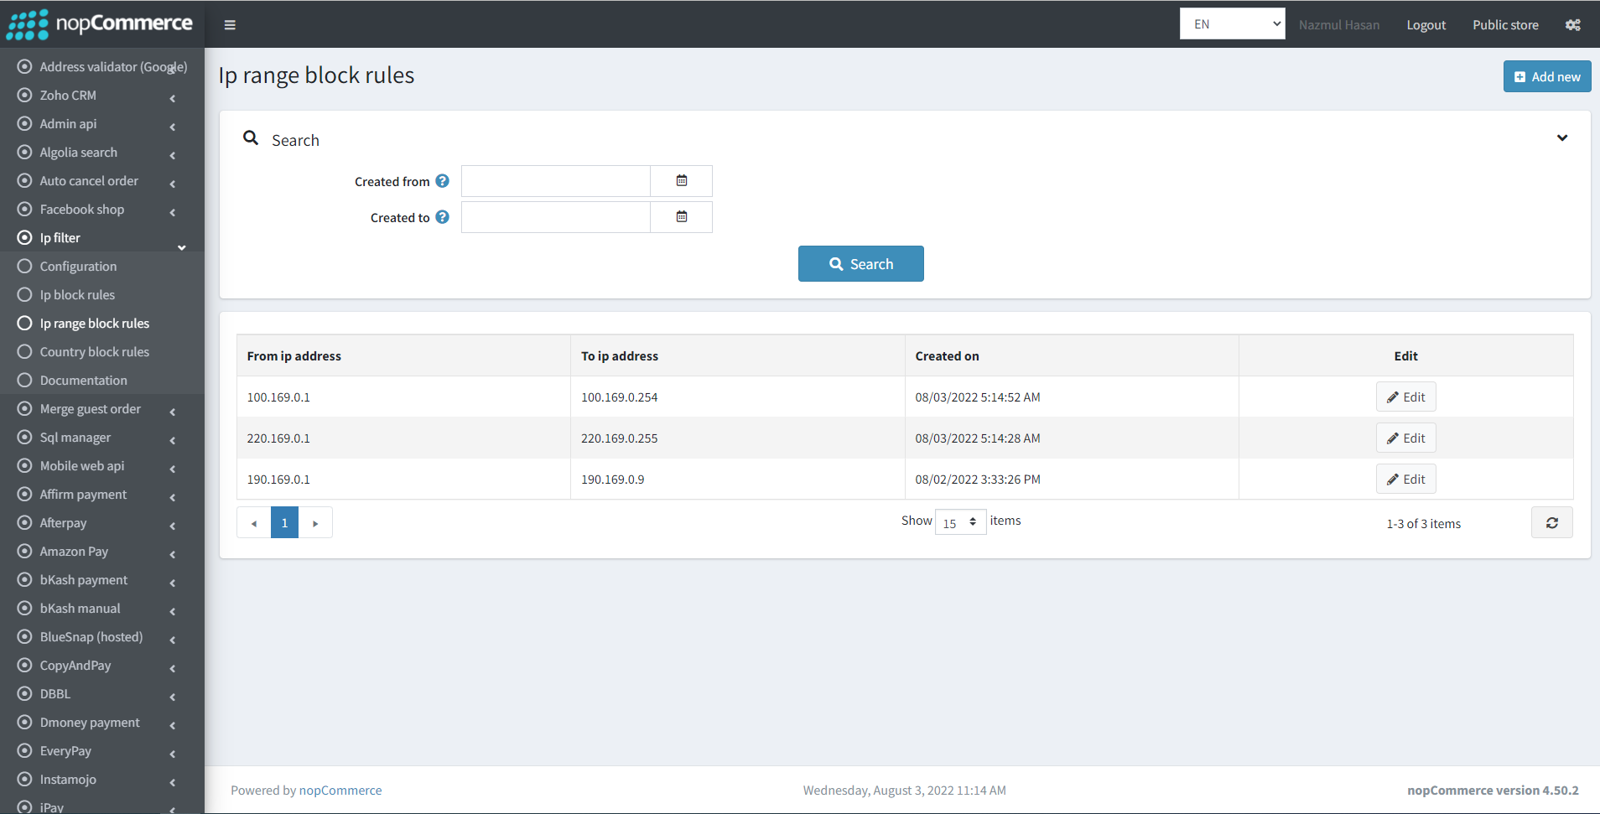Image resolution: width=1600 pixels, height=814 pixels.
Task: Toggle sidebar with the hamburger menu icon
Action: pos(230,25)
